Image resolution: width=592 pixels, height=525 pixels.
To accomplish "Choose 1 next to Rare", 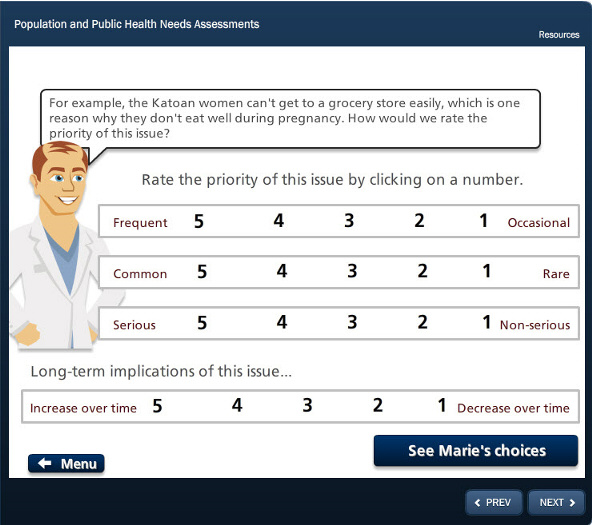I will (487, 271).
